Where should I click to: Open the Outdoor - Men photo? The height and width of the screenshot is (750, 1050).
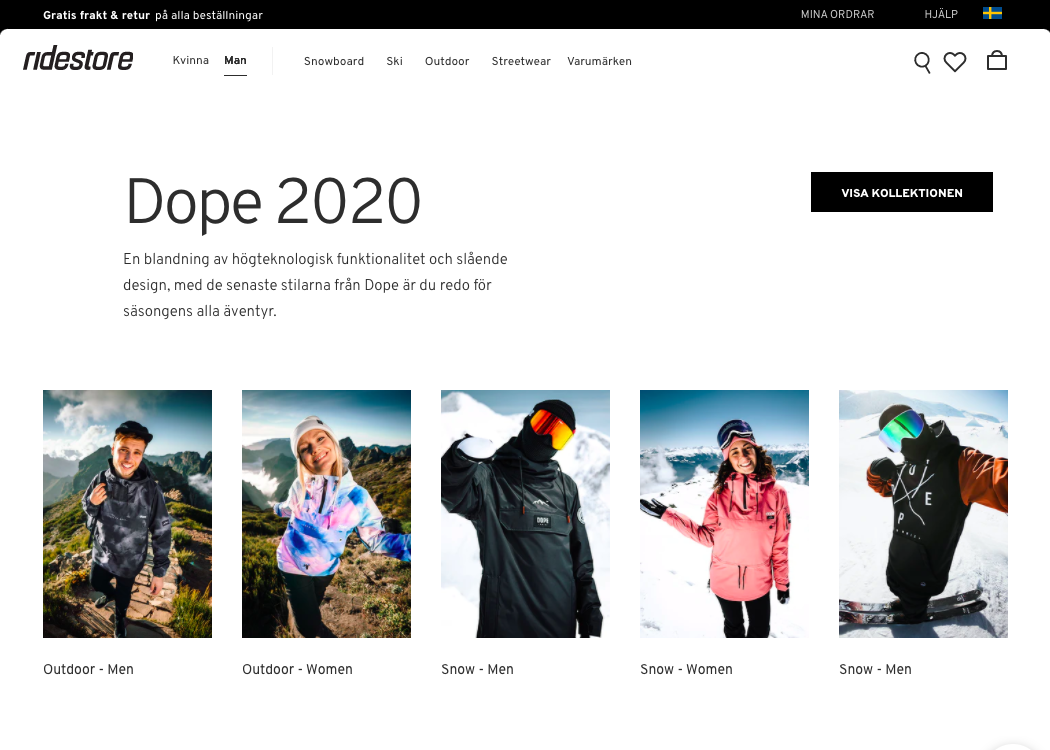coord(127,514)
